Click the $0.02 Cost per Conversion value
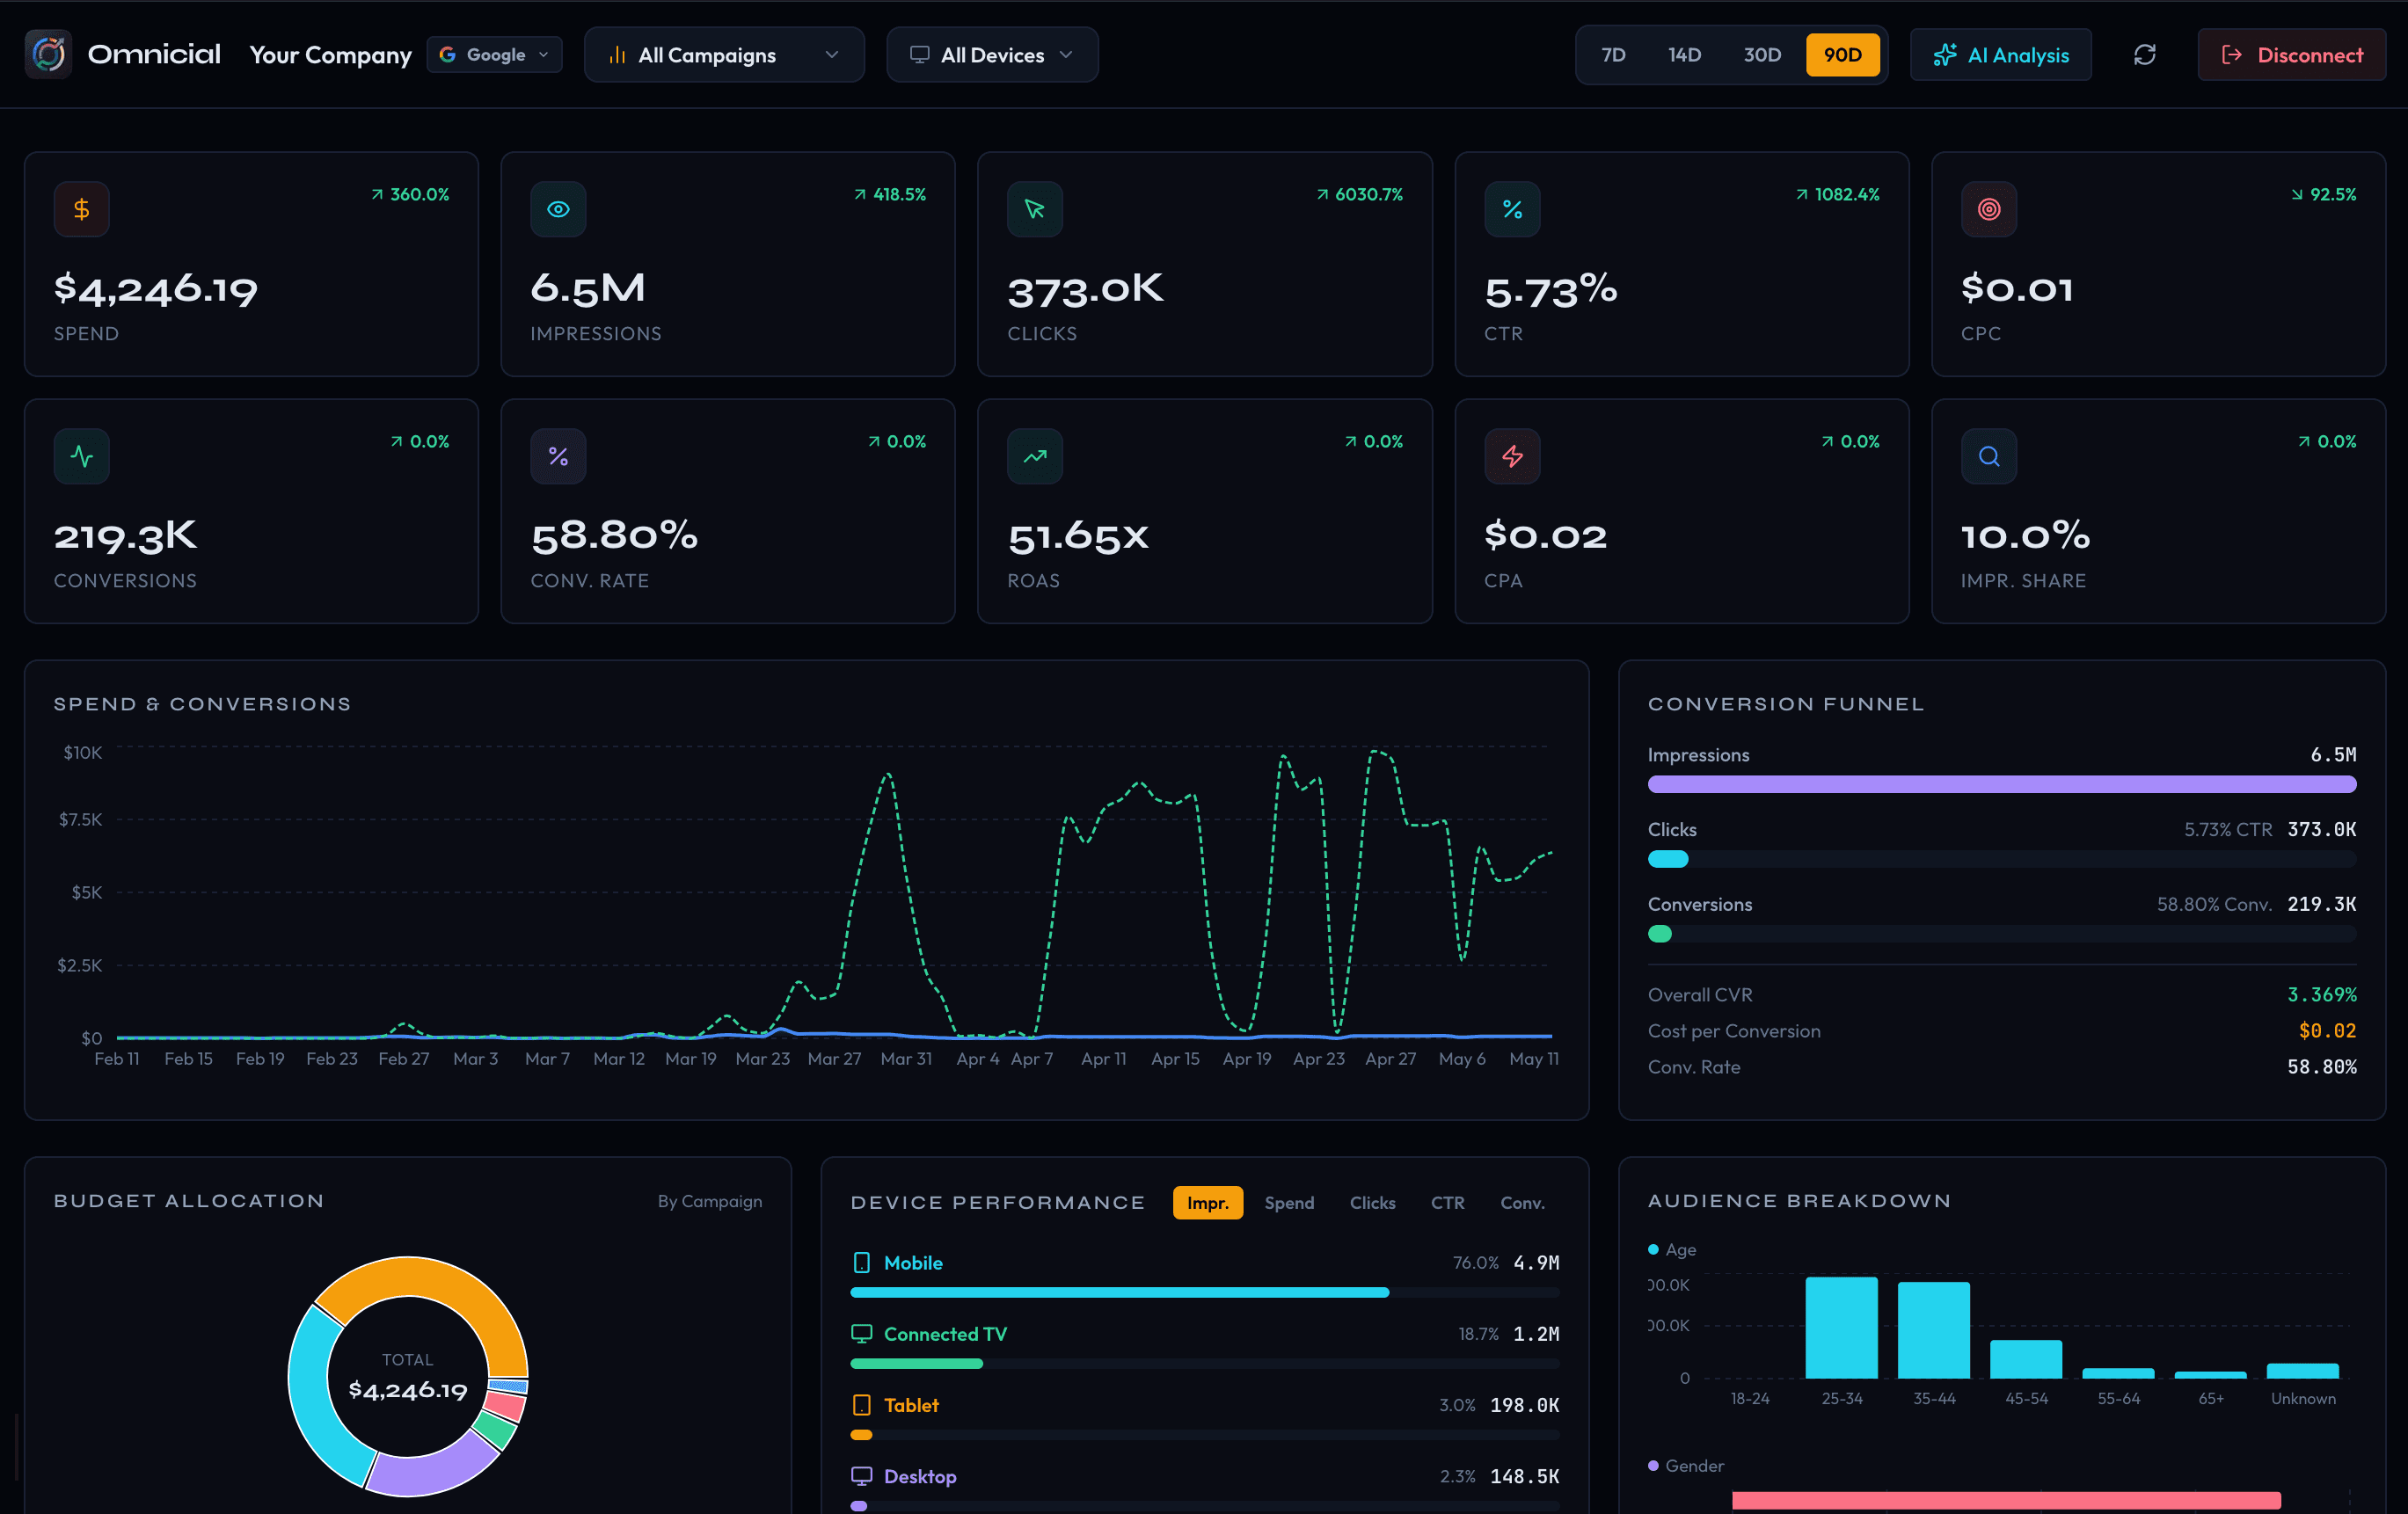2408x1514 pixels. coord(2327,1030)
